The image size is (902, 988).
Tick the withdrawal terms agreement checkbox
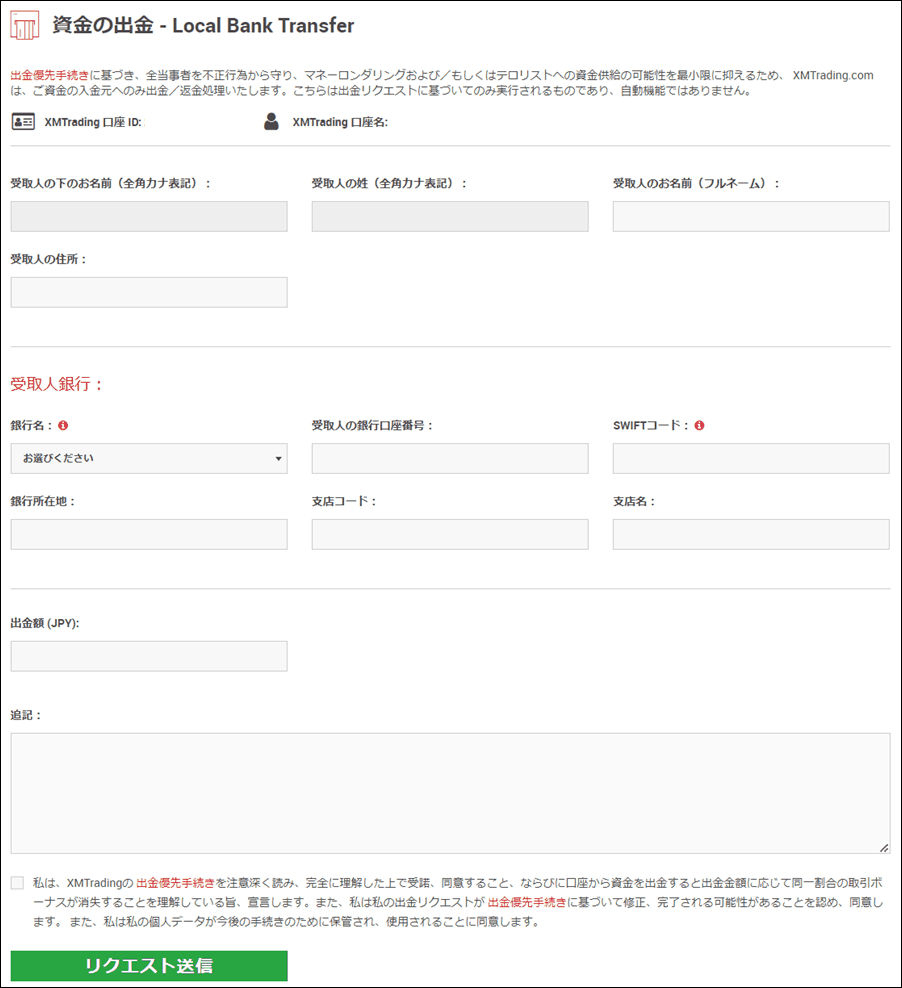tap(17, 883)
